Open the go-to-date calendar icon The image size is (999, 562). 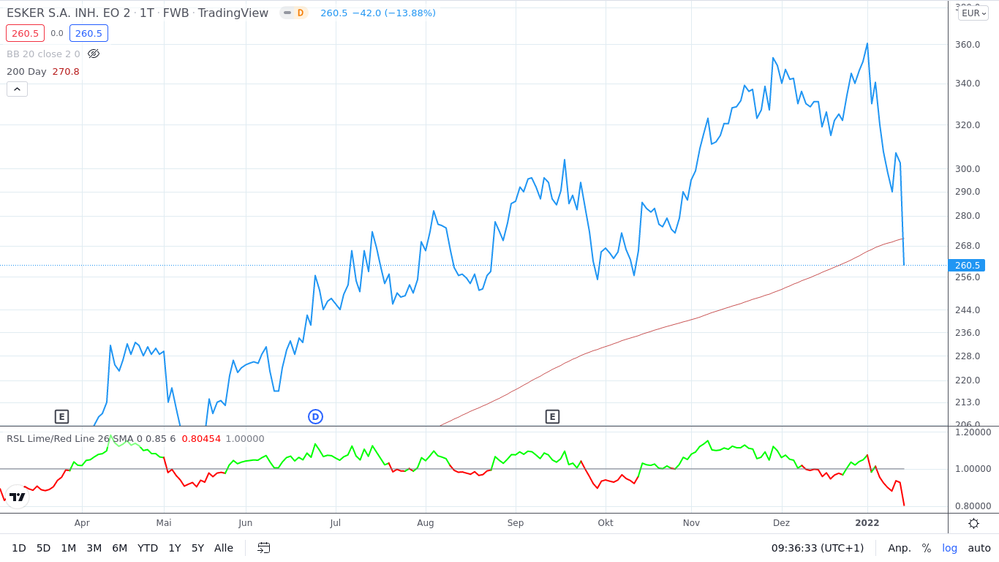[264, 547]
